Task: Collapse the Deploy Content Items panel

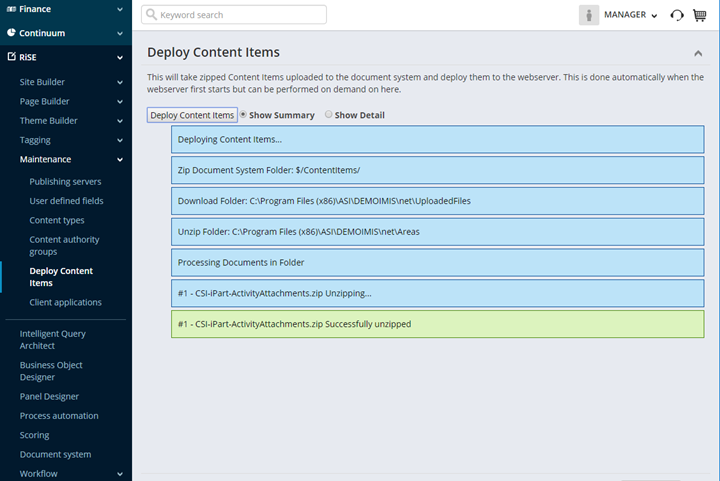Action: pyautogui.click(x=697, y=53)
